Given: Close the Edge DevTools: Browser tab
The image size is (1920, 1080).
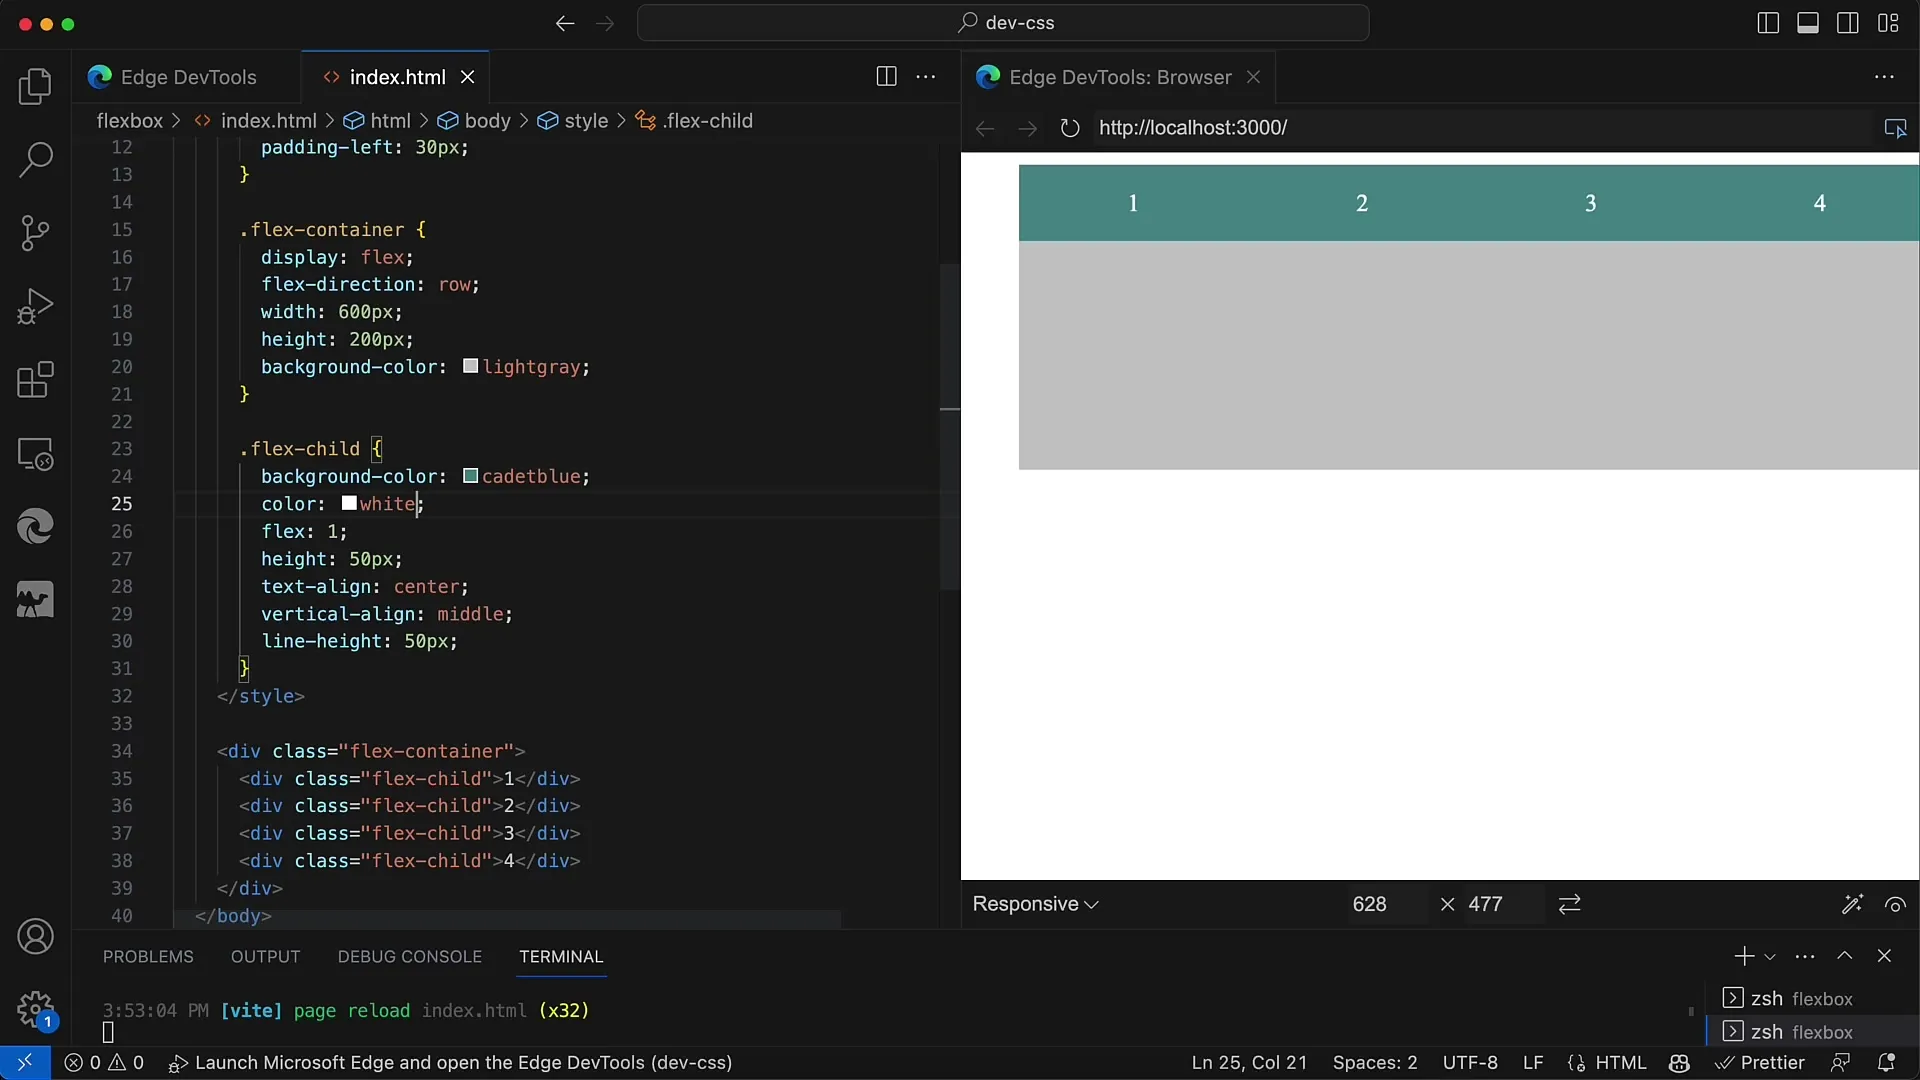Looking at the screenshot, I should click(x=1253, y=77).
